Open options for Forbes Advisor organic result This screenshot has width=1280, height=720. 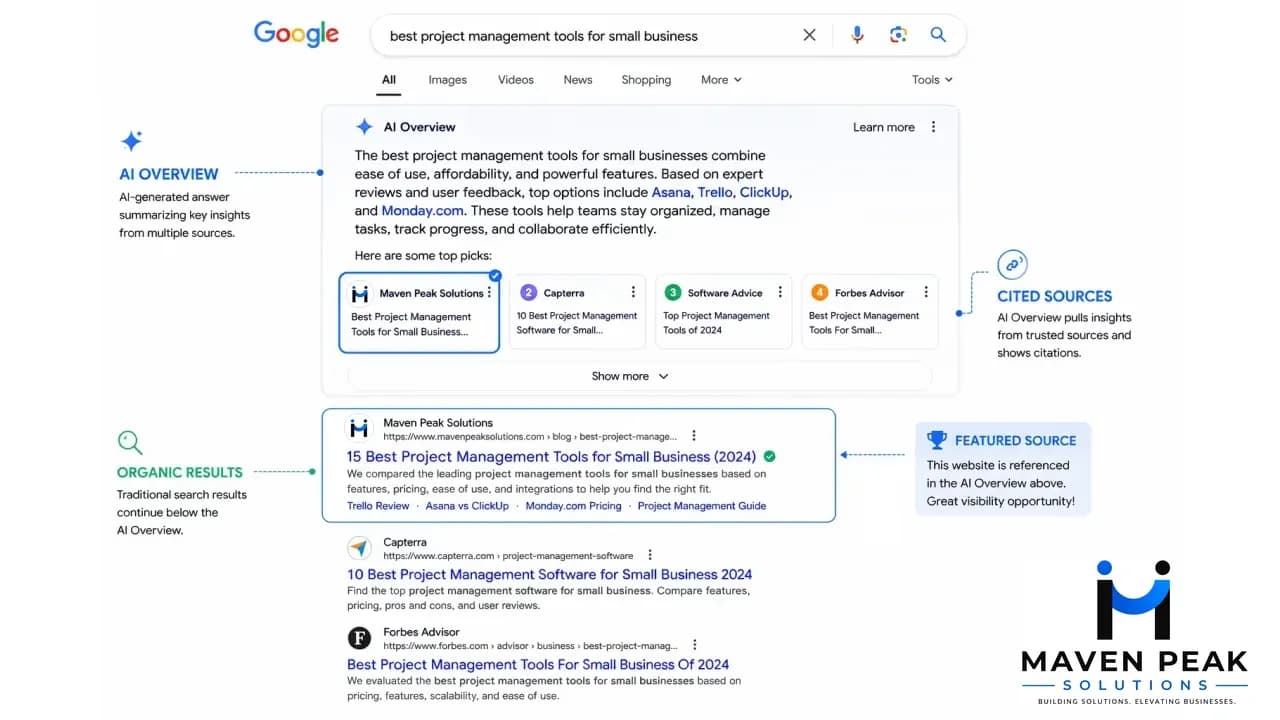pos(694,645)
